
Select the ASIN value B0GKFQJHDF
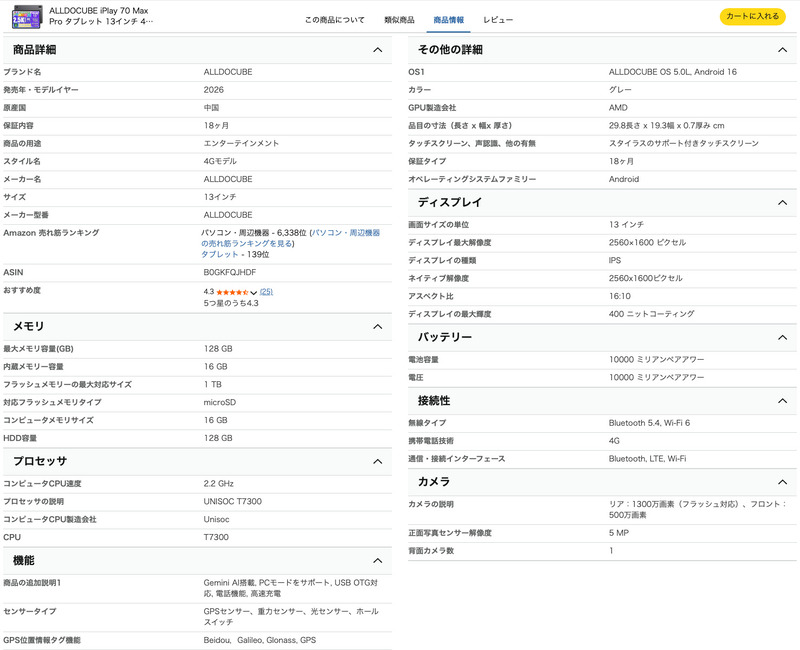pos(230,272)
